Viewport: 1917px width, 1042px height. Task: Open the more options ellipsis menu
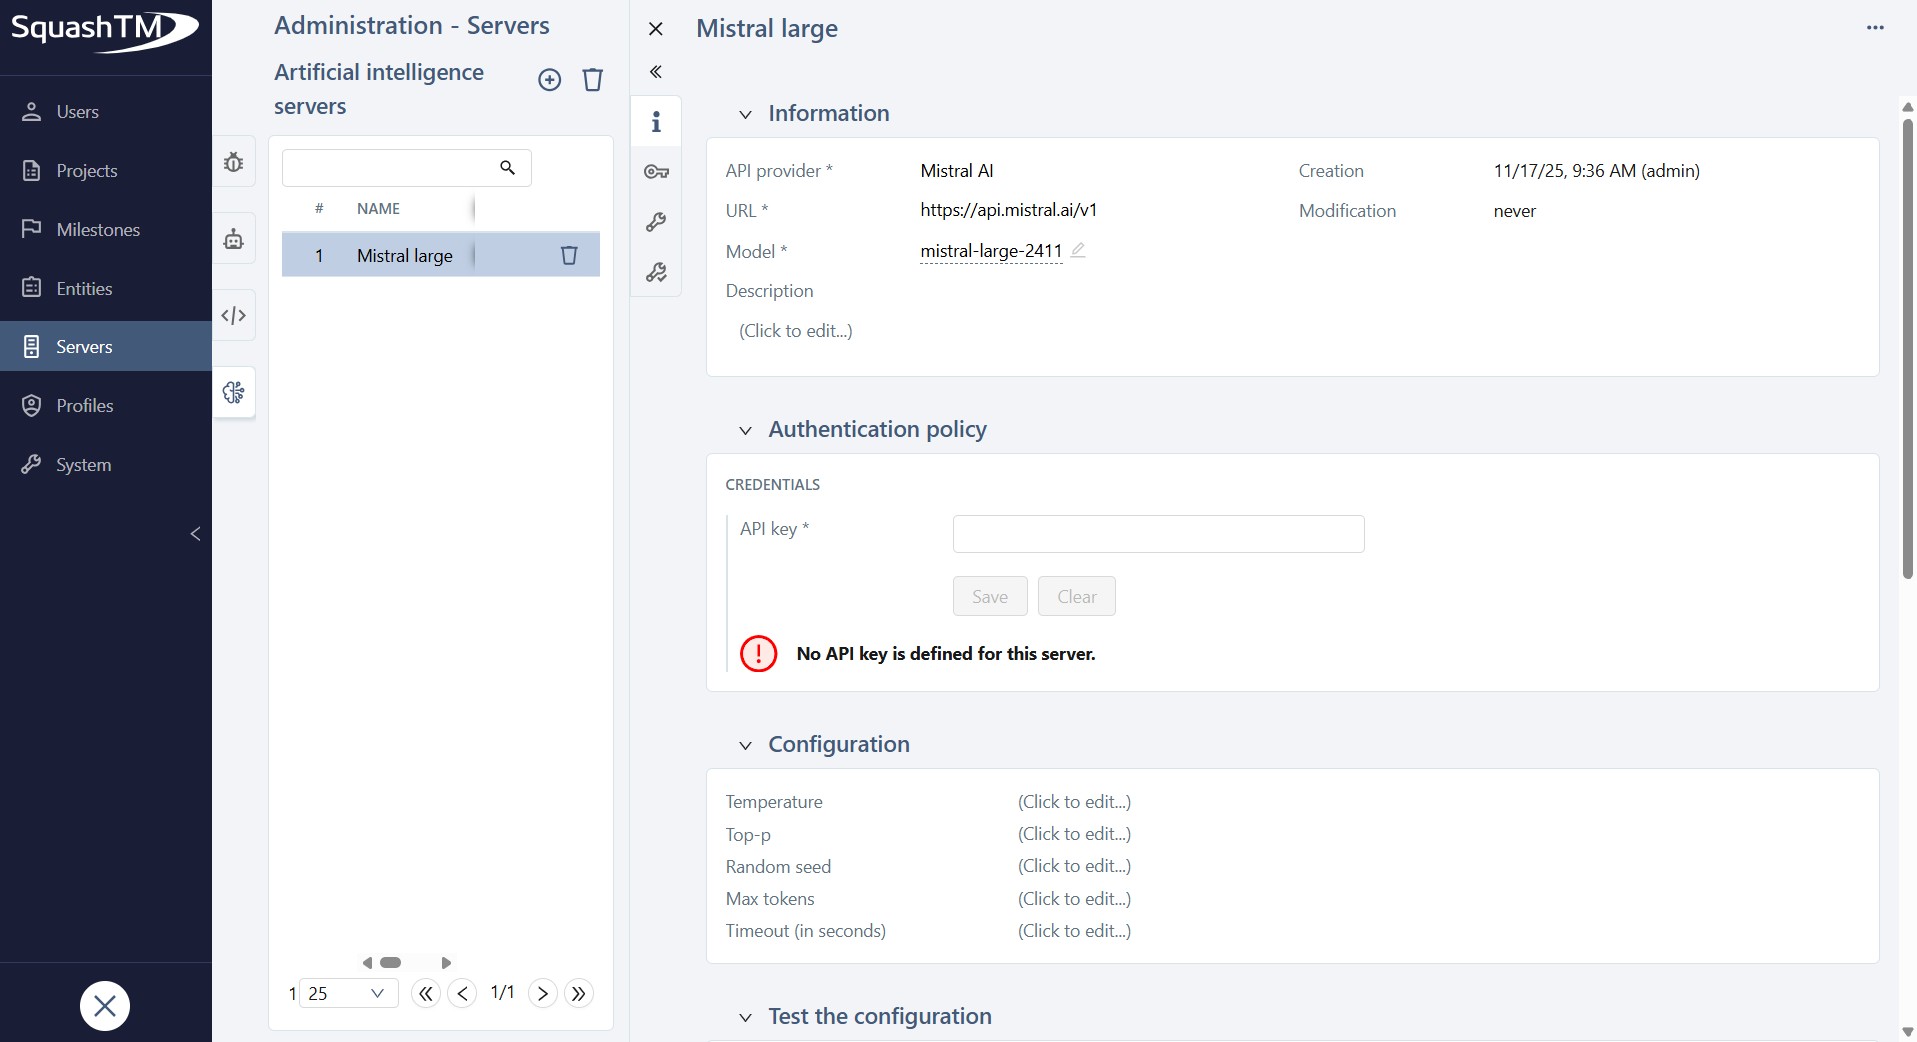coord(1875,28)
